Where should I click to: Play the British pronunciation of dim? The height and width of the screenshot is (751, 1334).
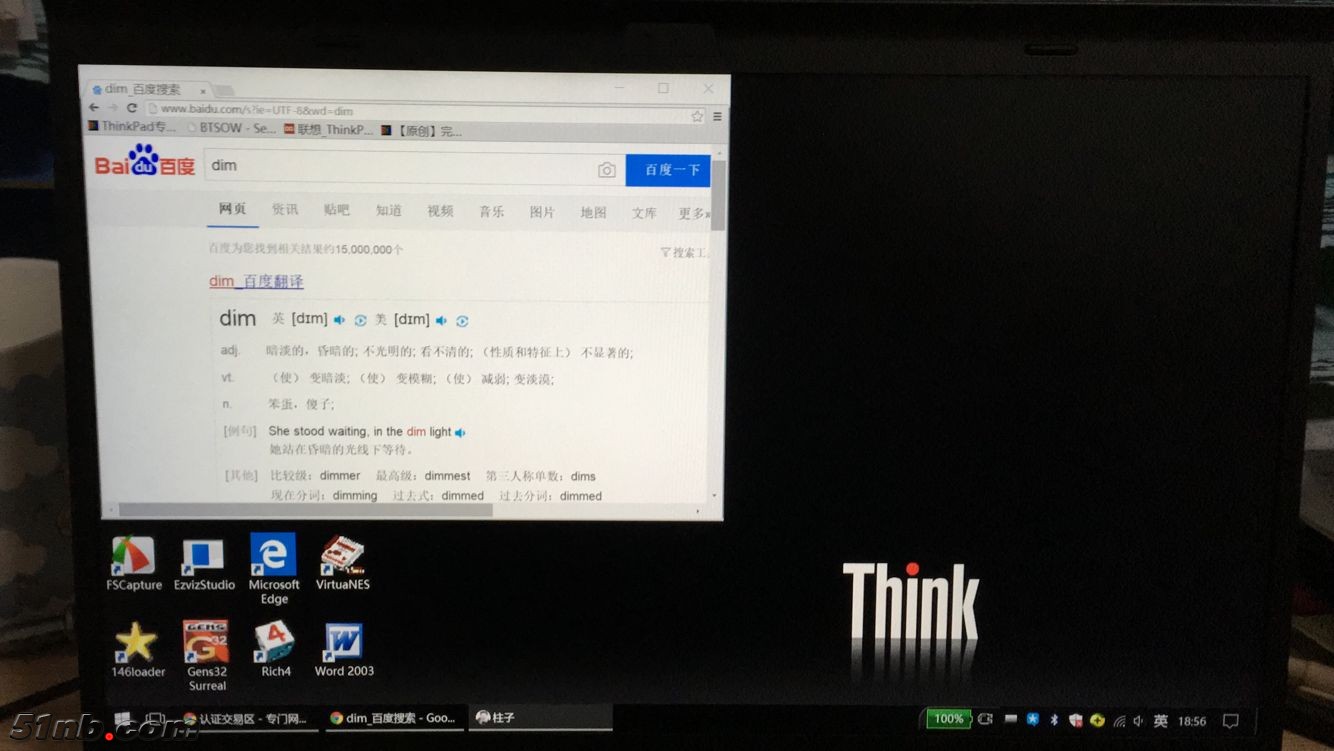coord(339,320)
